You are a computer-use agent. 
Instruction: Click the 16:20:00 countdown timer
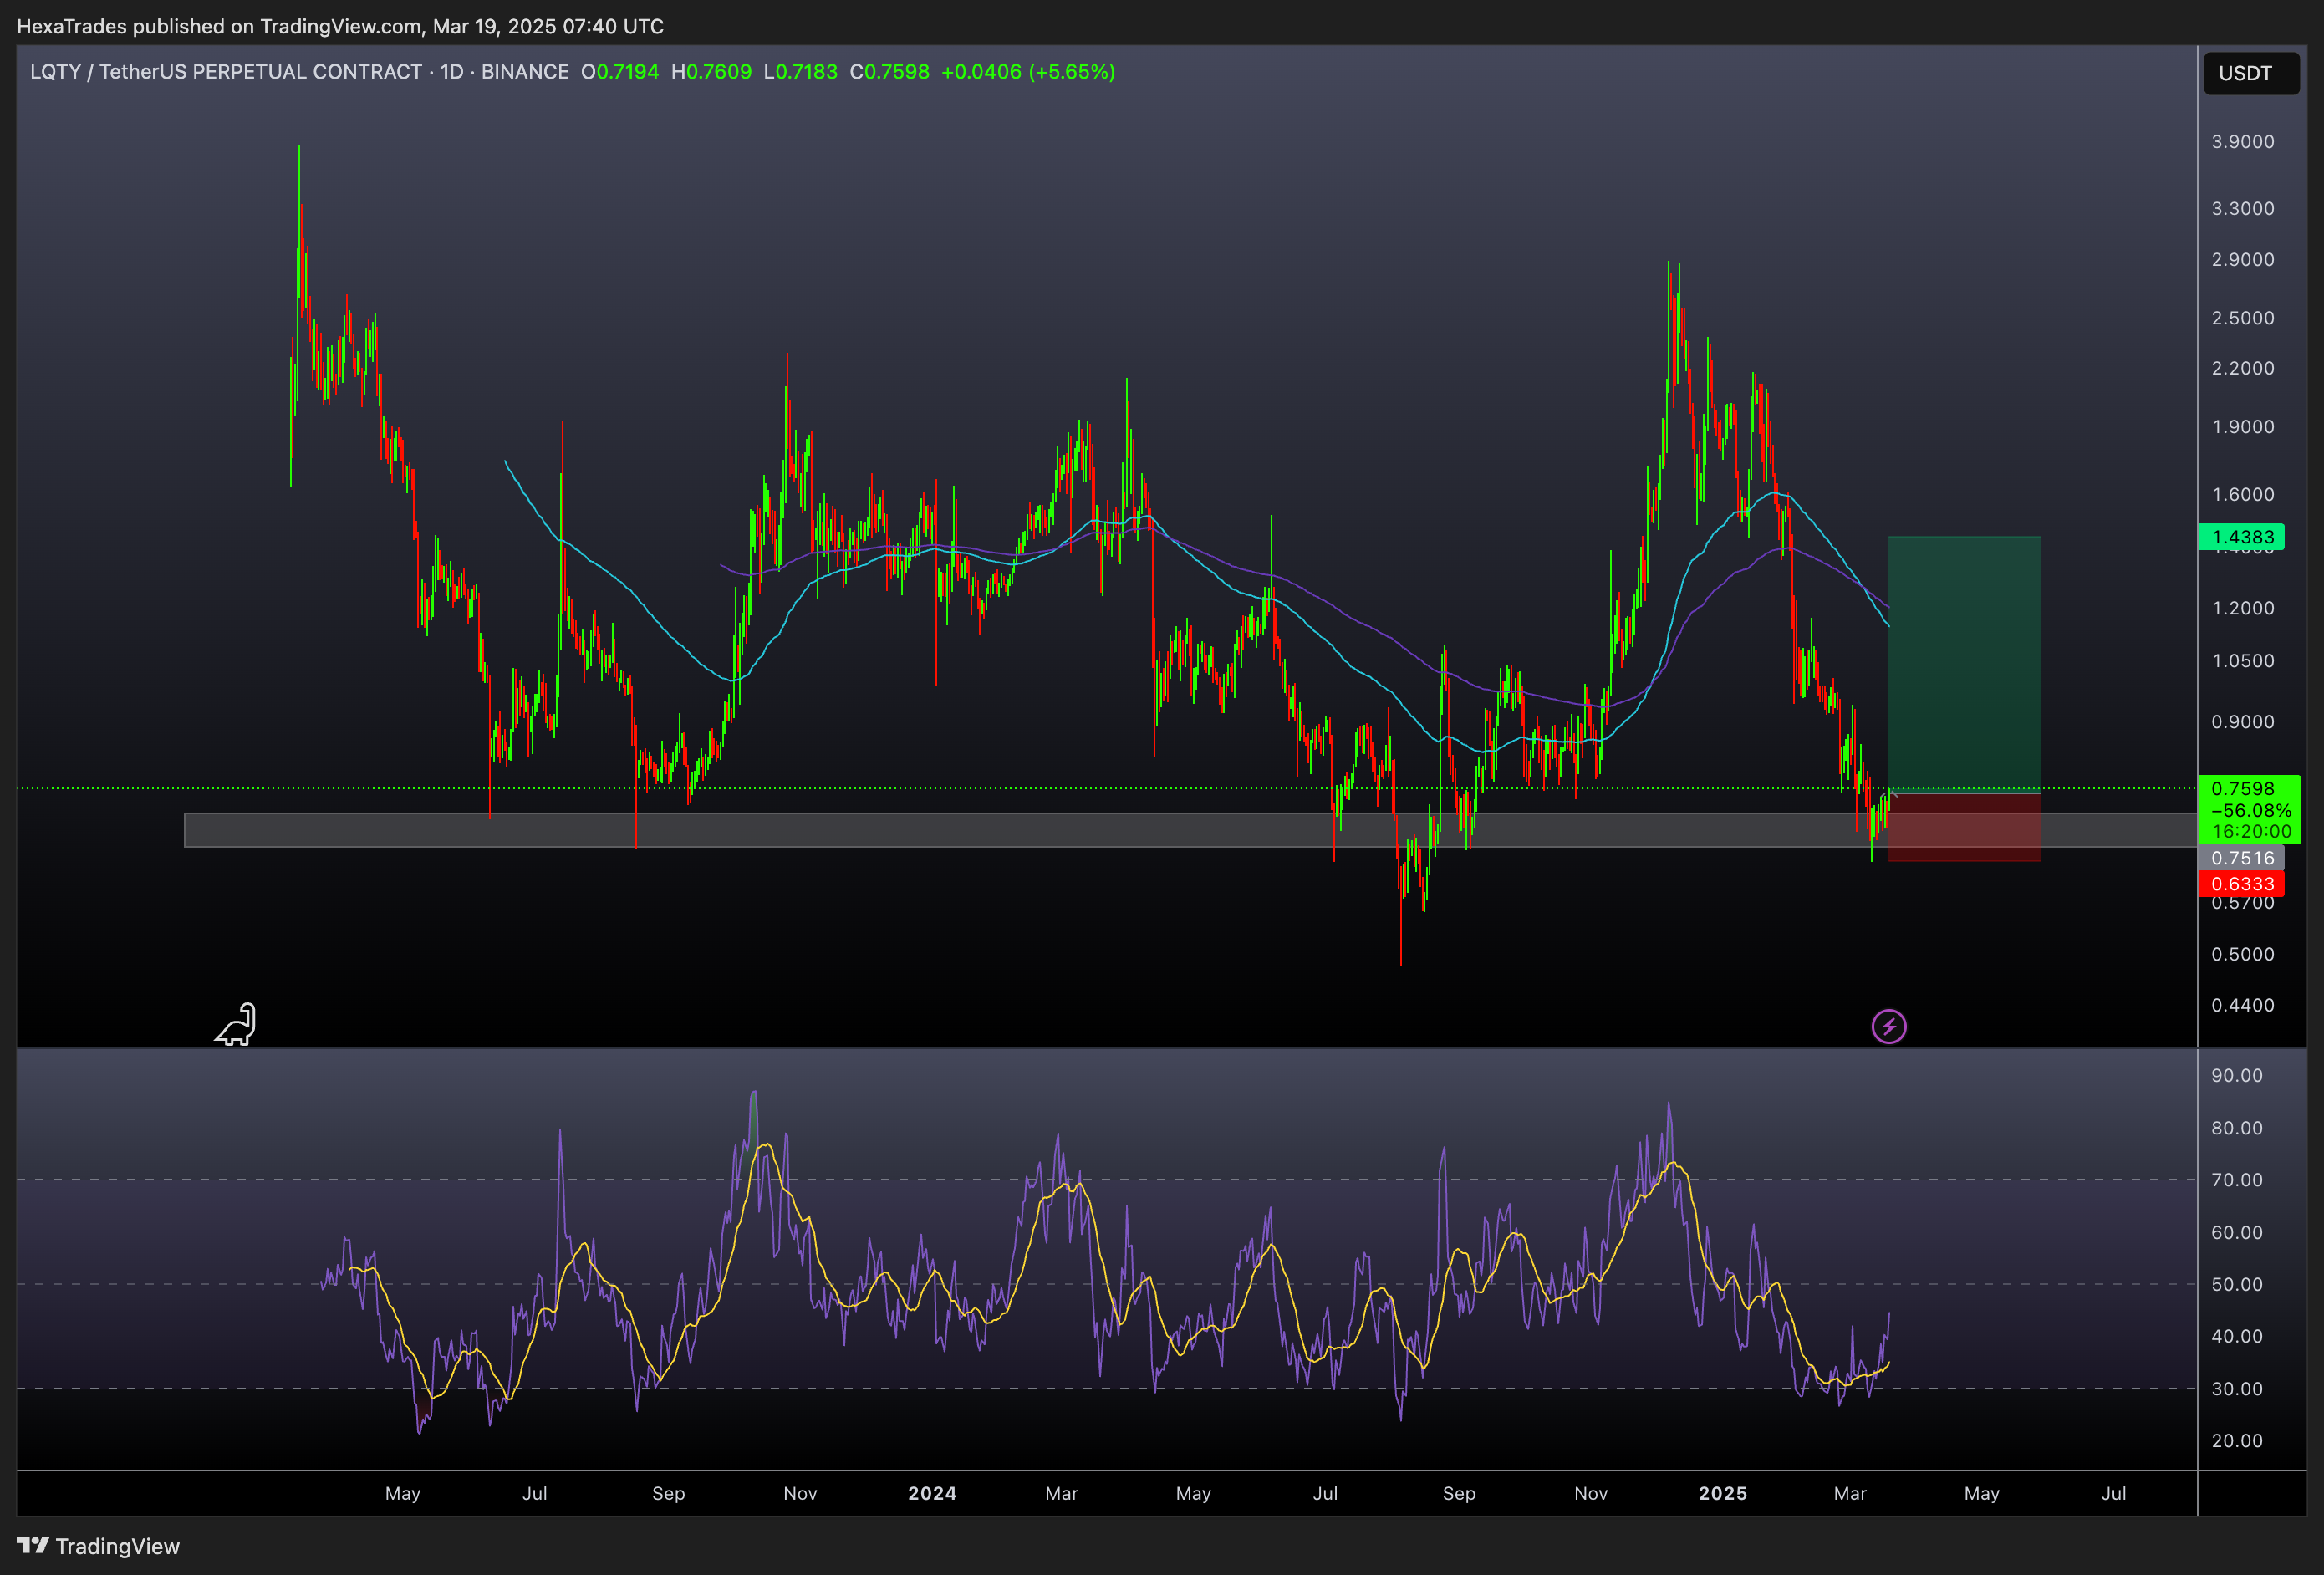click(x=2250, y=831)
